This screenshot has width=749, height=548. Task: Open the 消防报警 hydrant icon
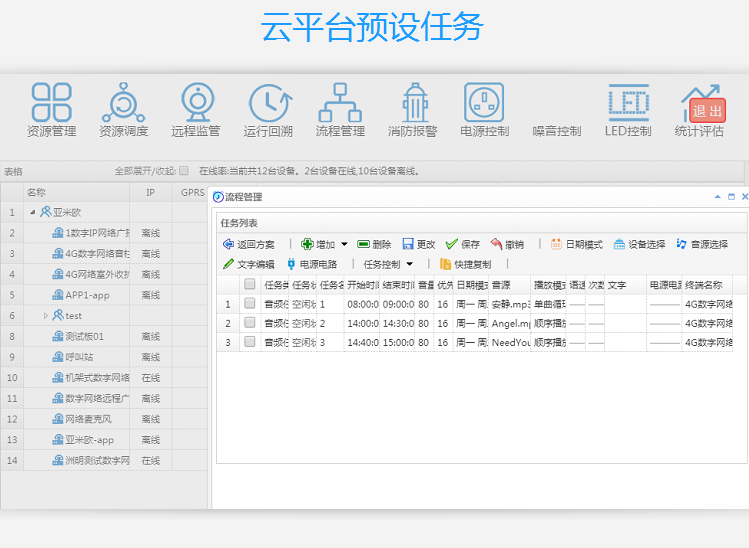[413, 102]
